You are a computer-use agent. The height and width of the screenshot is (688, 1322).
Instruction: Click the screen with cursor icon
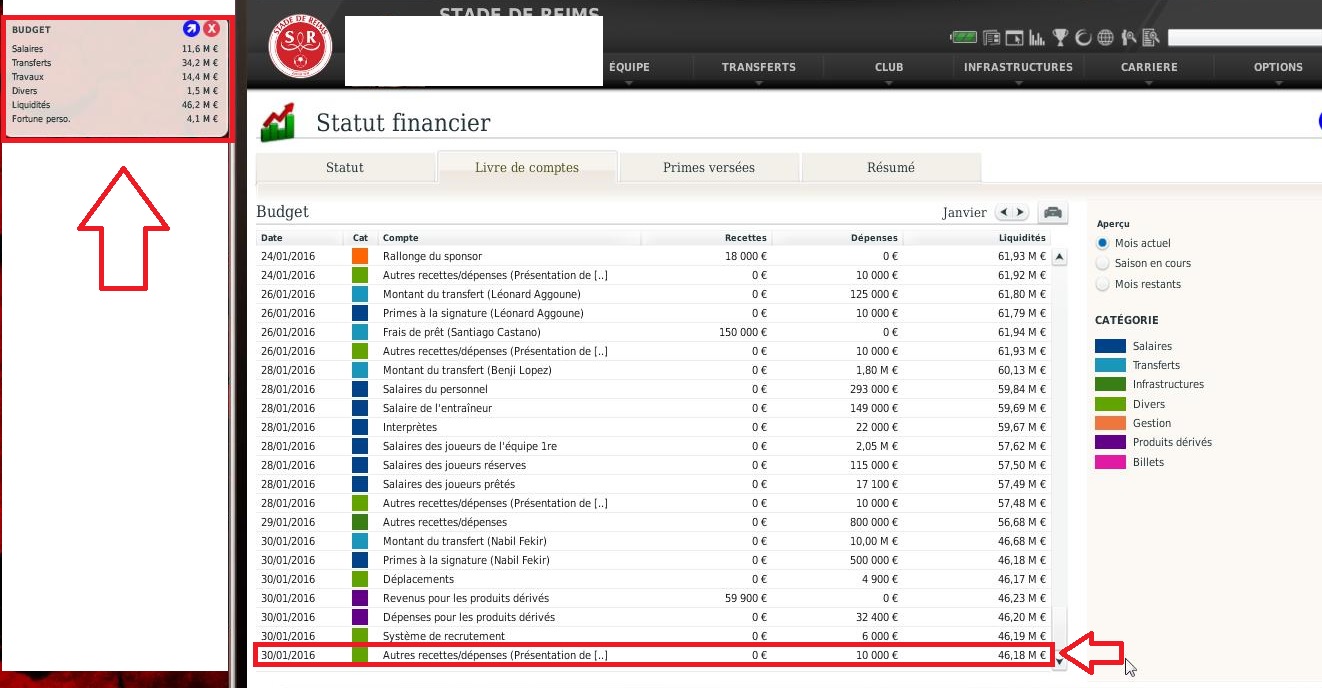1014,38
